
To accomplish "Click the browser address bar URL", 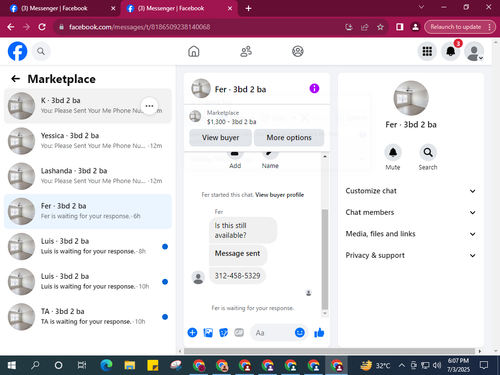I will [140, 27].
